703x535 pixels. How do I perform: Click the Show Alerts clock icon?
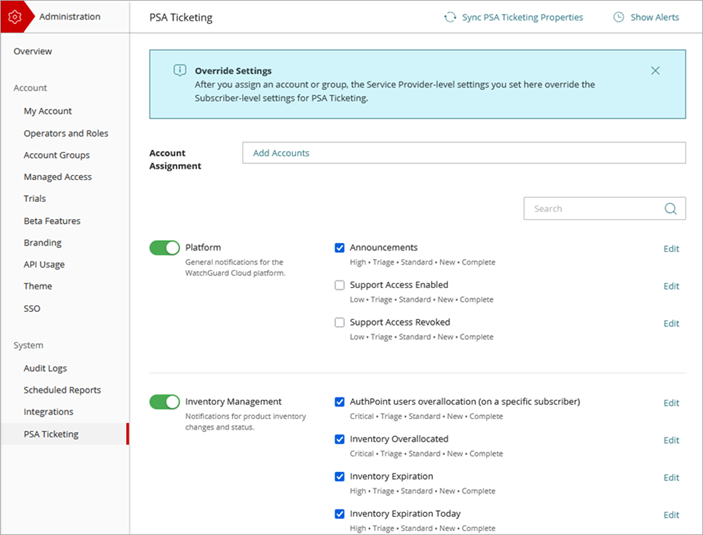619,17
